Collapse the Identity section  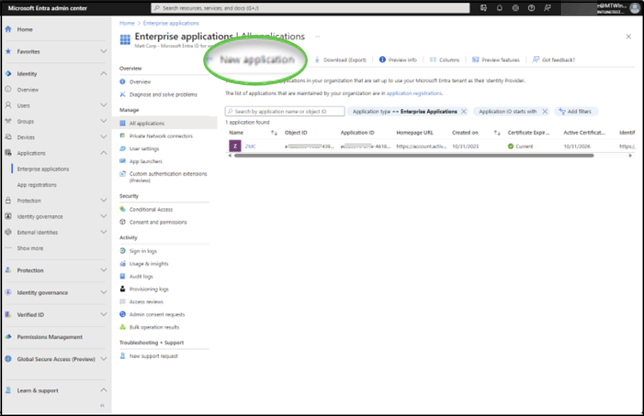tap(104, 74)
